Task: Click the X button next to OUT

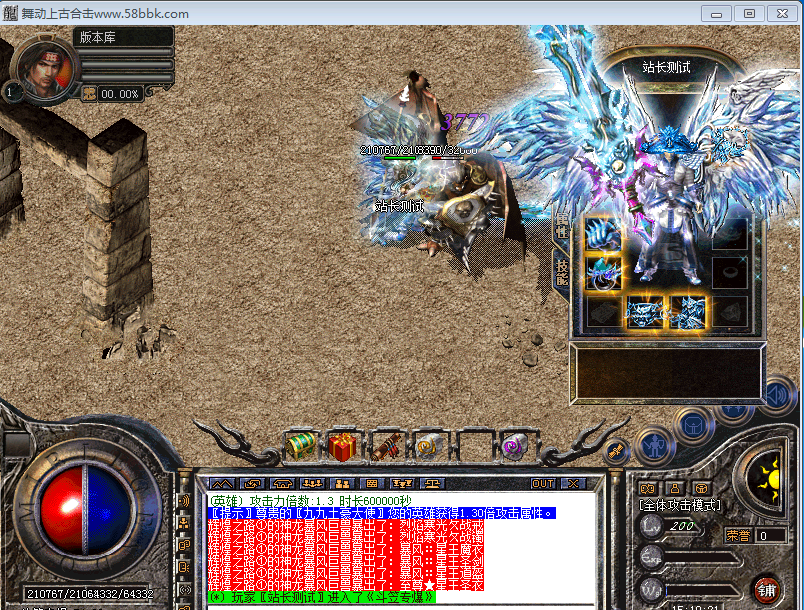Action: (x=573, y=483)
